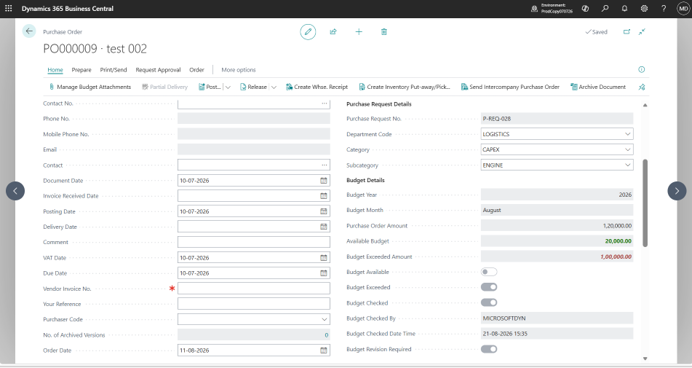Open the Copilot icon in header
Viewport: 692px width, 368px height.
pyautogui.click(x=585, y=8)
